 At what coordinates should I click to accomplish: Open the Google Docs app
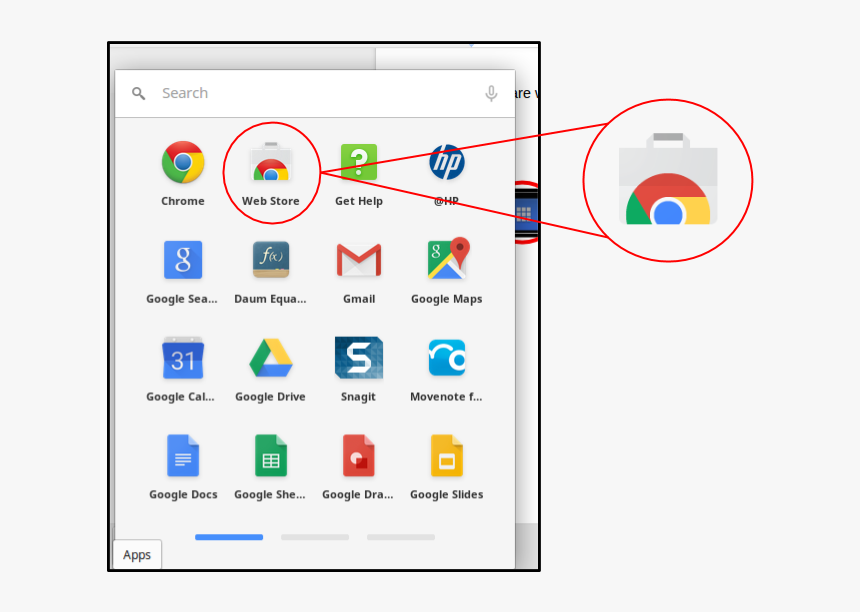tap(183, 455)
